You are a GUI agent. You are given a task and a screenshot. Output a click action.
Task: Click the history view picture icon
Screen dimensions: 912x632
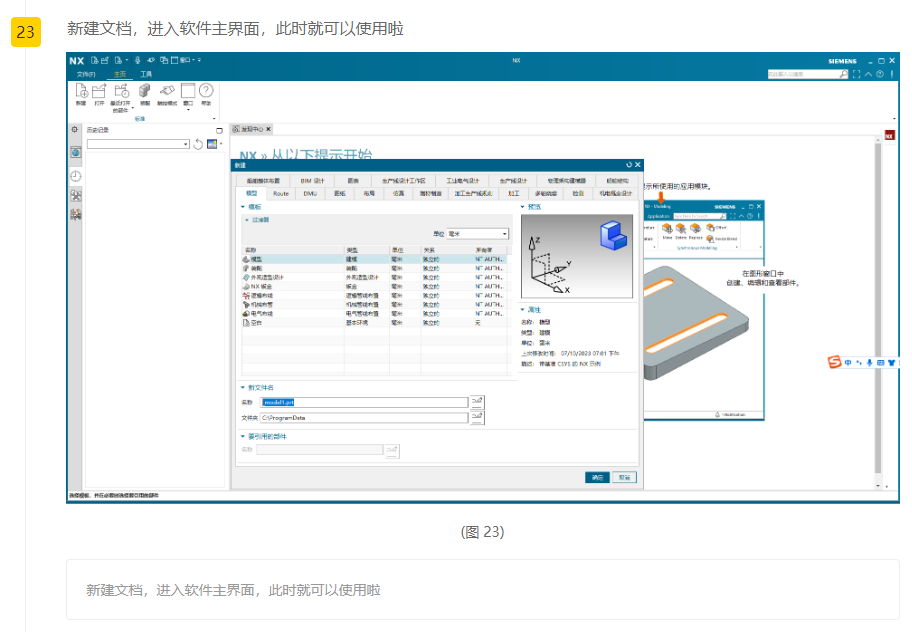click(x=212, y=144)
